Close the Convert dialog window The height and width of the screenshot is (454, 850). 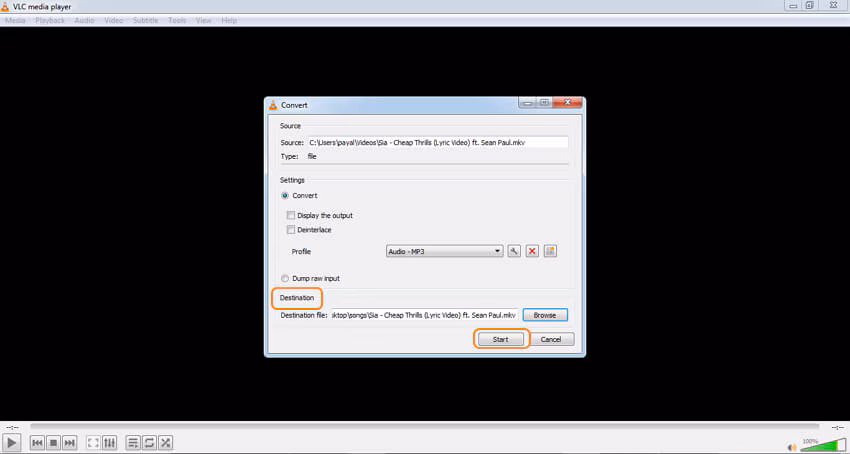coord(568,103)
